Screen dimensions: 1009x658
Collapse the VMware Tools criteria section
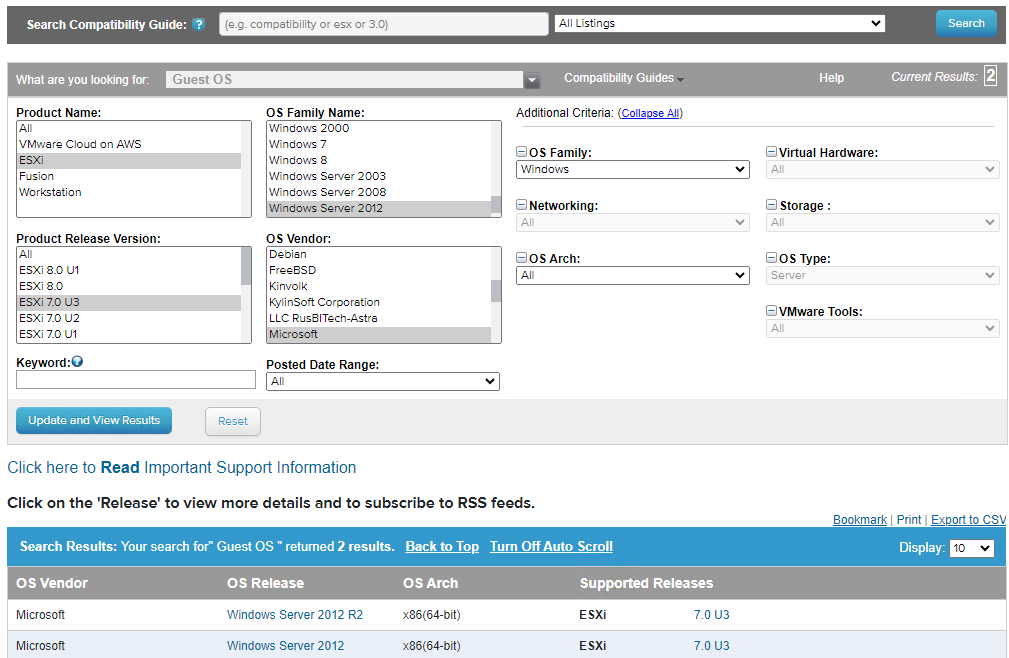(771, 311)
